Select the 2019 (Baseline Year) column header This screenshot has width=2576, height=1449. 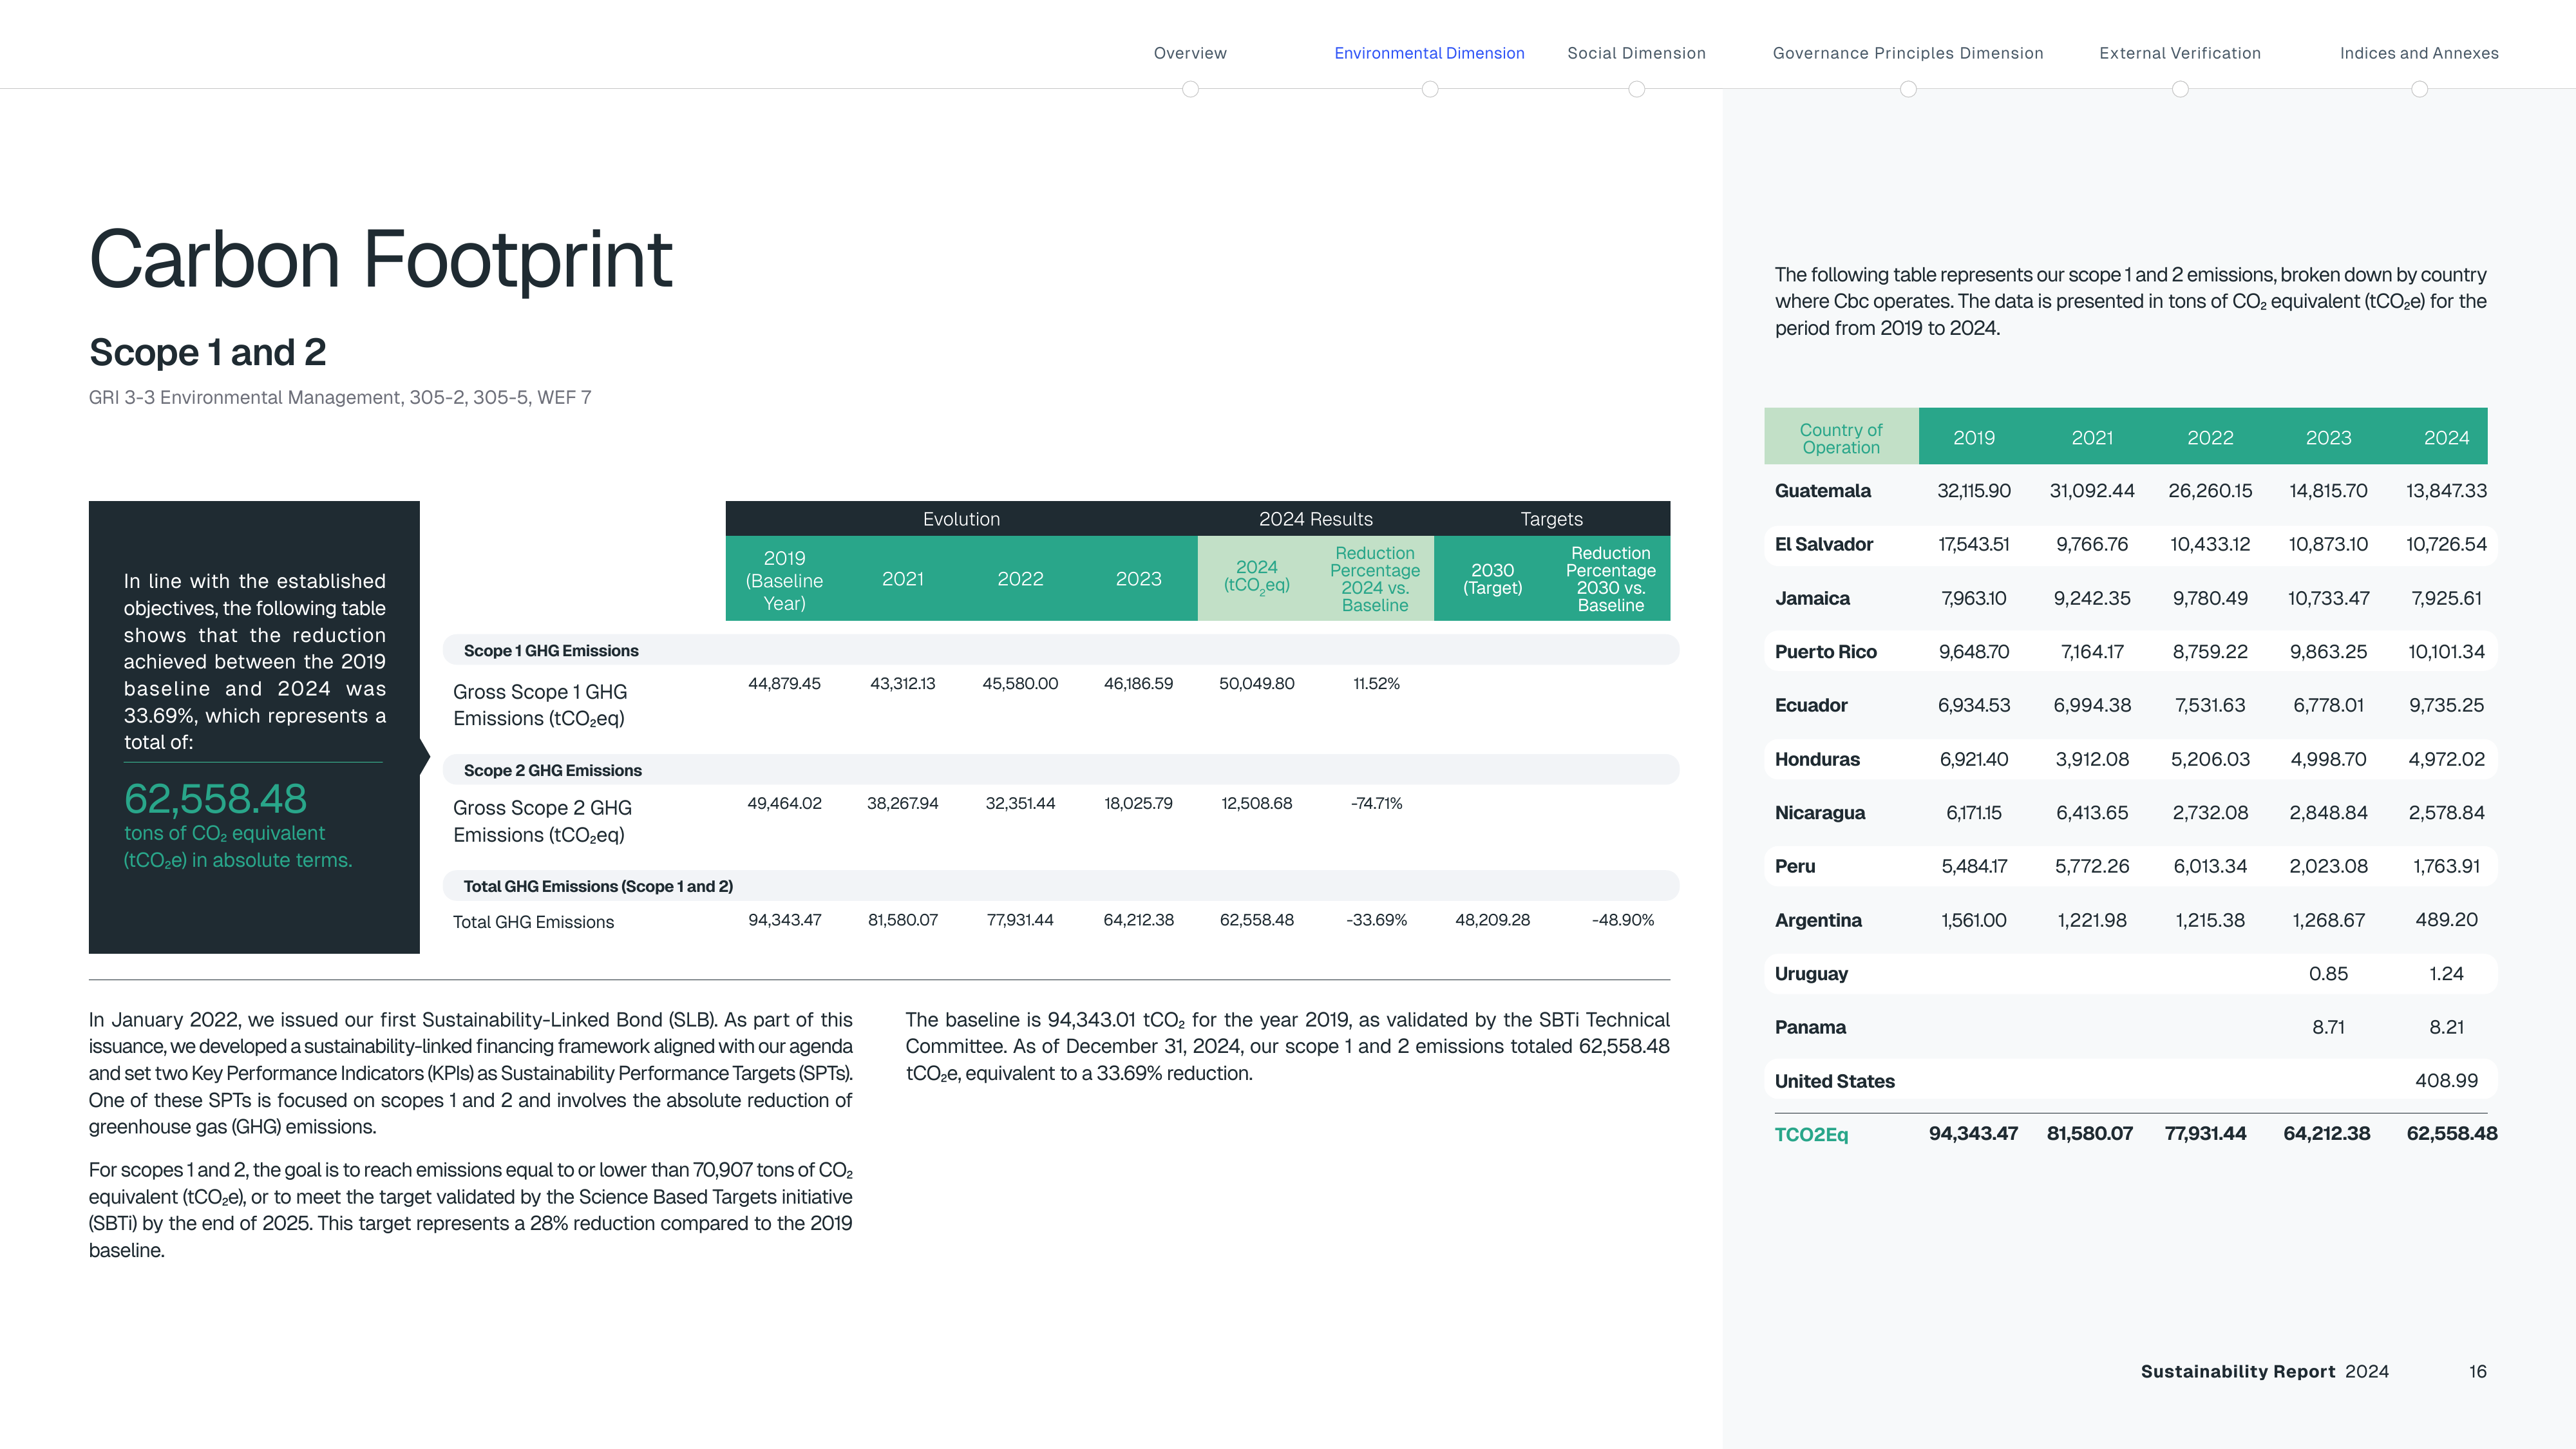pos(784,580)
